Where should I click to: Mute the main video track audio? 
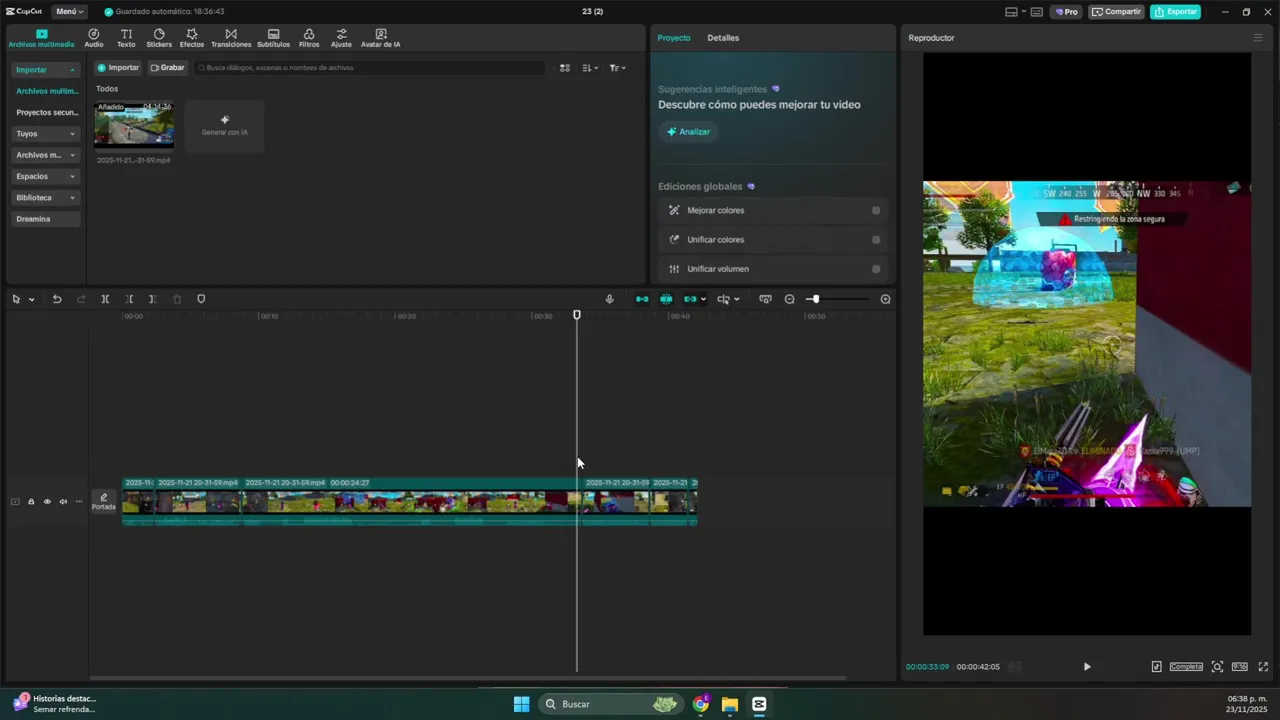pos(63,502)
